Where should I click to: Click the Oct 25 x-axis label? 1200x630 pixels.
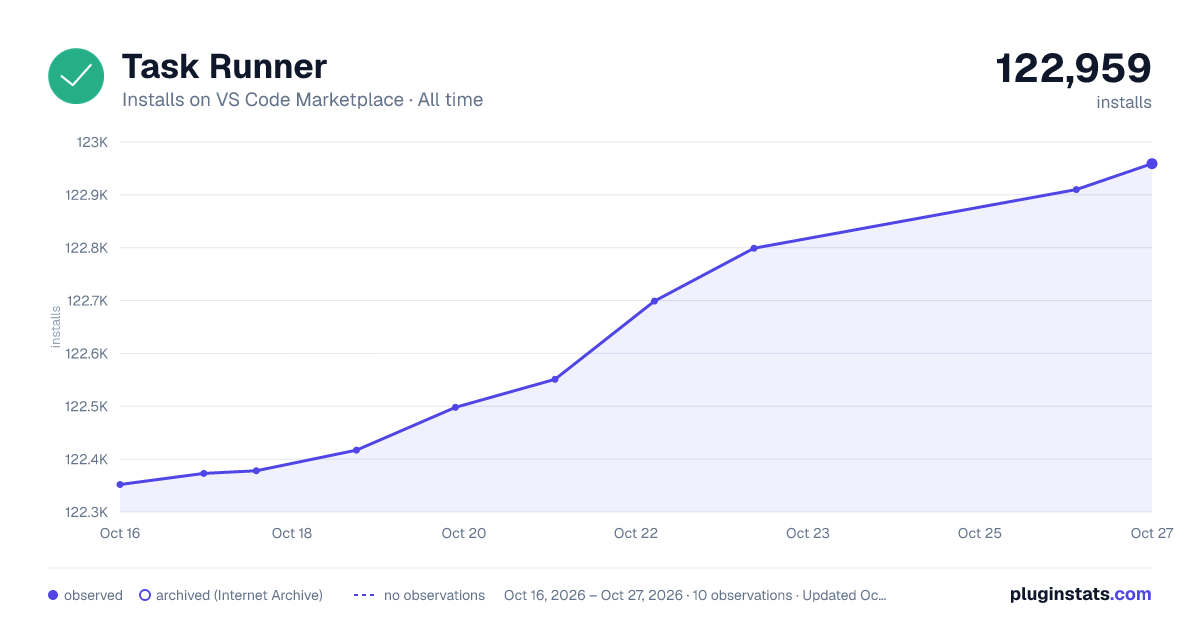point(980,533)
